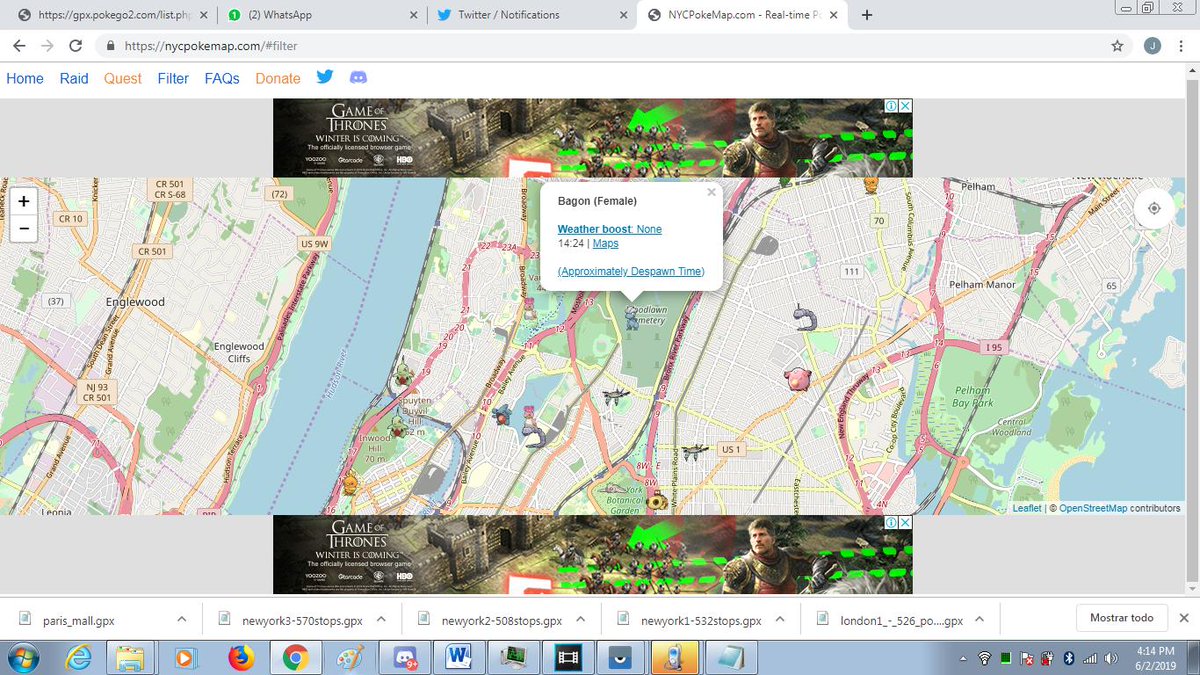Open a new browser tab
Image resolution: width=1200 pixels, height=675 pixels.
click(867, 15)
